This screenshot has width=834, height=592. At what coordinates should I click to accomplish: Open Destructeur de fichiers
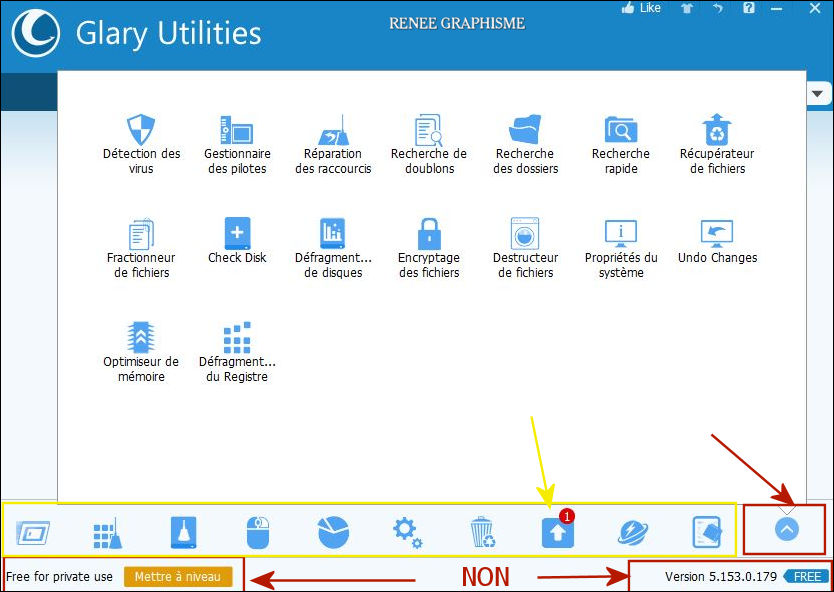pos(525,248)
